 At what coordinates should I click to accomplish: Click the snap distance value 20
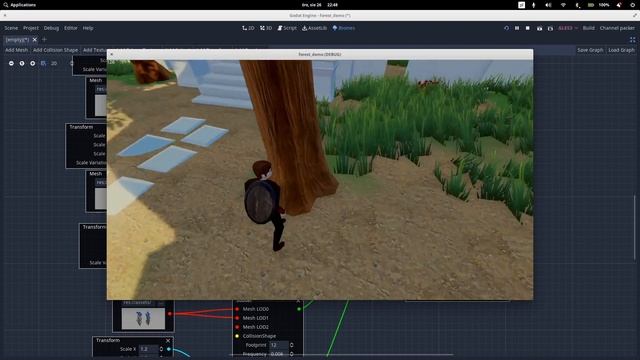54,63
